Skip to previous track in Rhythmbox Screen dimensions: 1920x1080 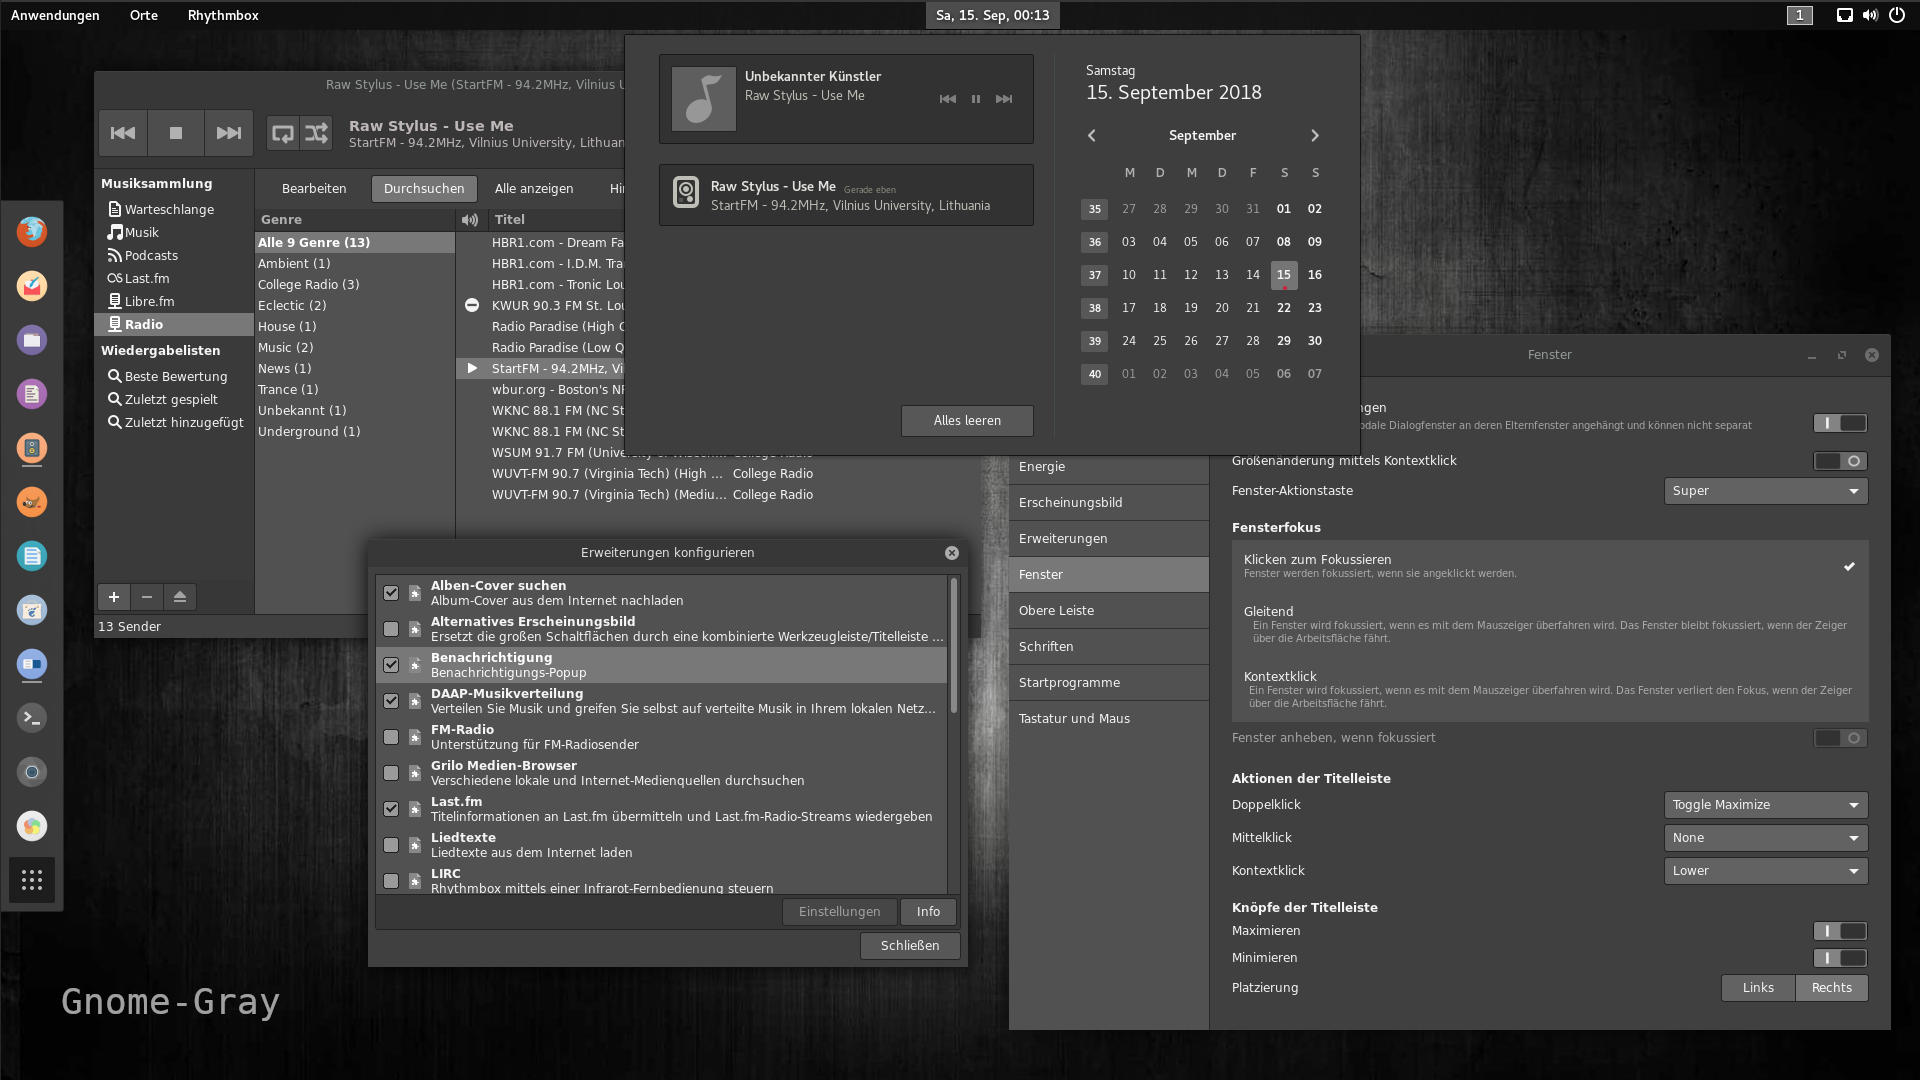pyautogui.click(x=123, y=133)
